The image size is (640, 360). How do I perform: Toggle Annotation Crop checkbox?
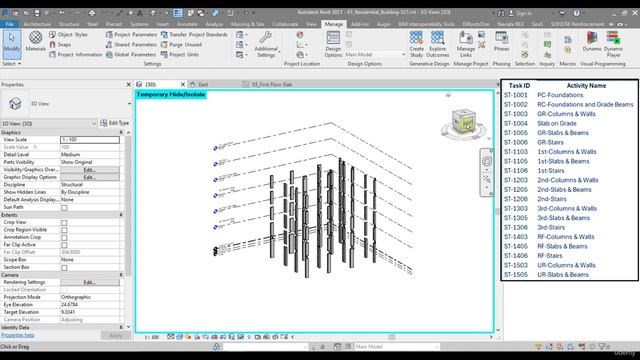pyautogui.click(x=64, y=238)
